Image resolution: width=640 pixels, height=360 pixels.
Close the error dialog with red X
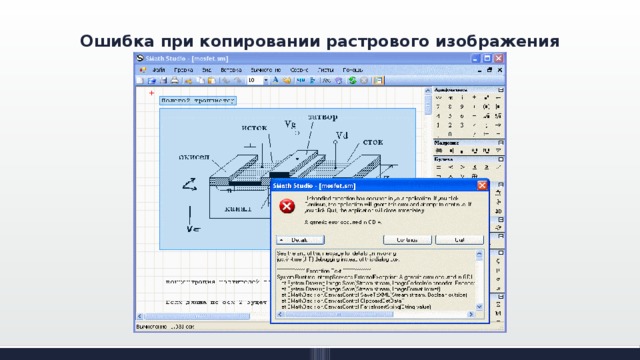482,186
